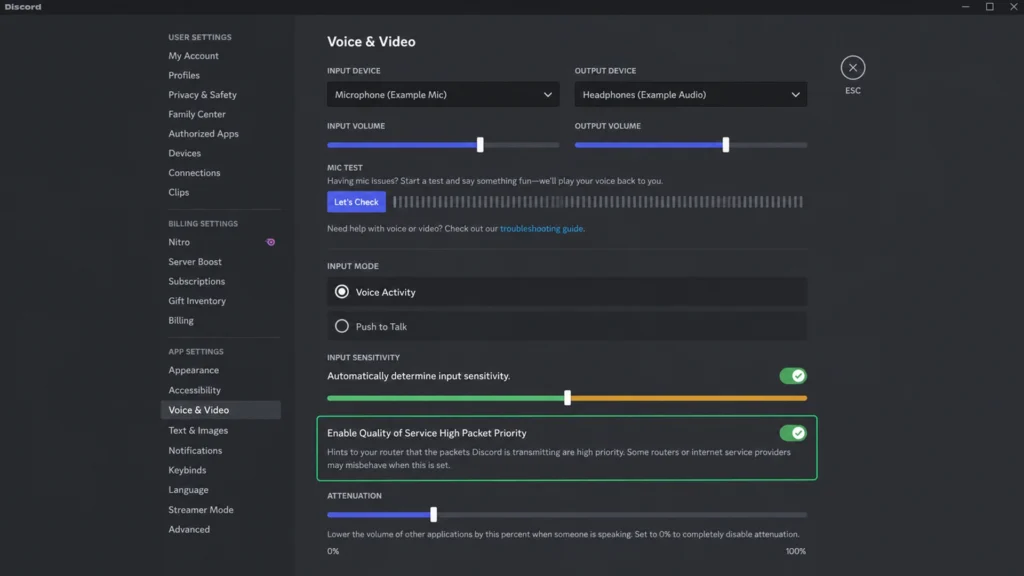Open the Microphone (Example Mic) input device selector
Viewport: 1024px width, 576px height.
click(x=443, y=95)
